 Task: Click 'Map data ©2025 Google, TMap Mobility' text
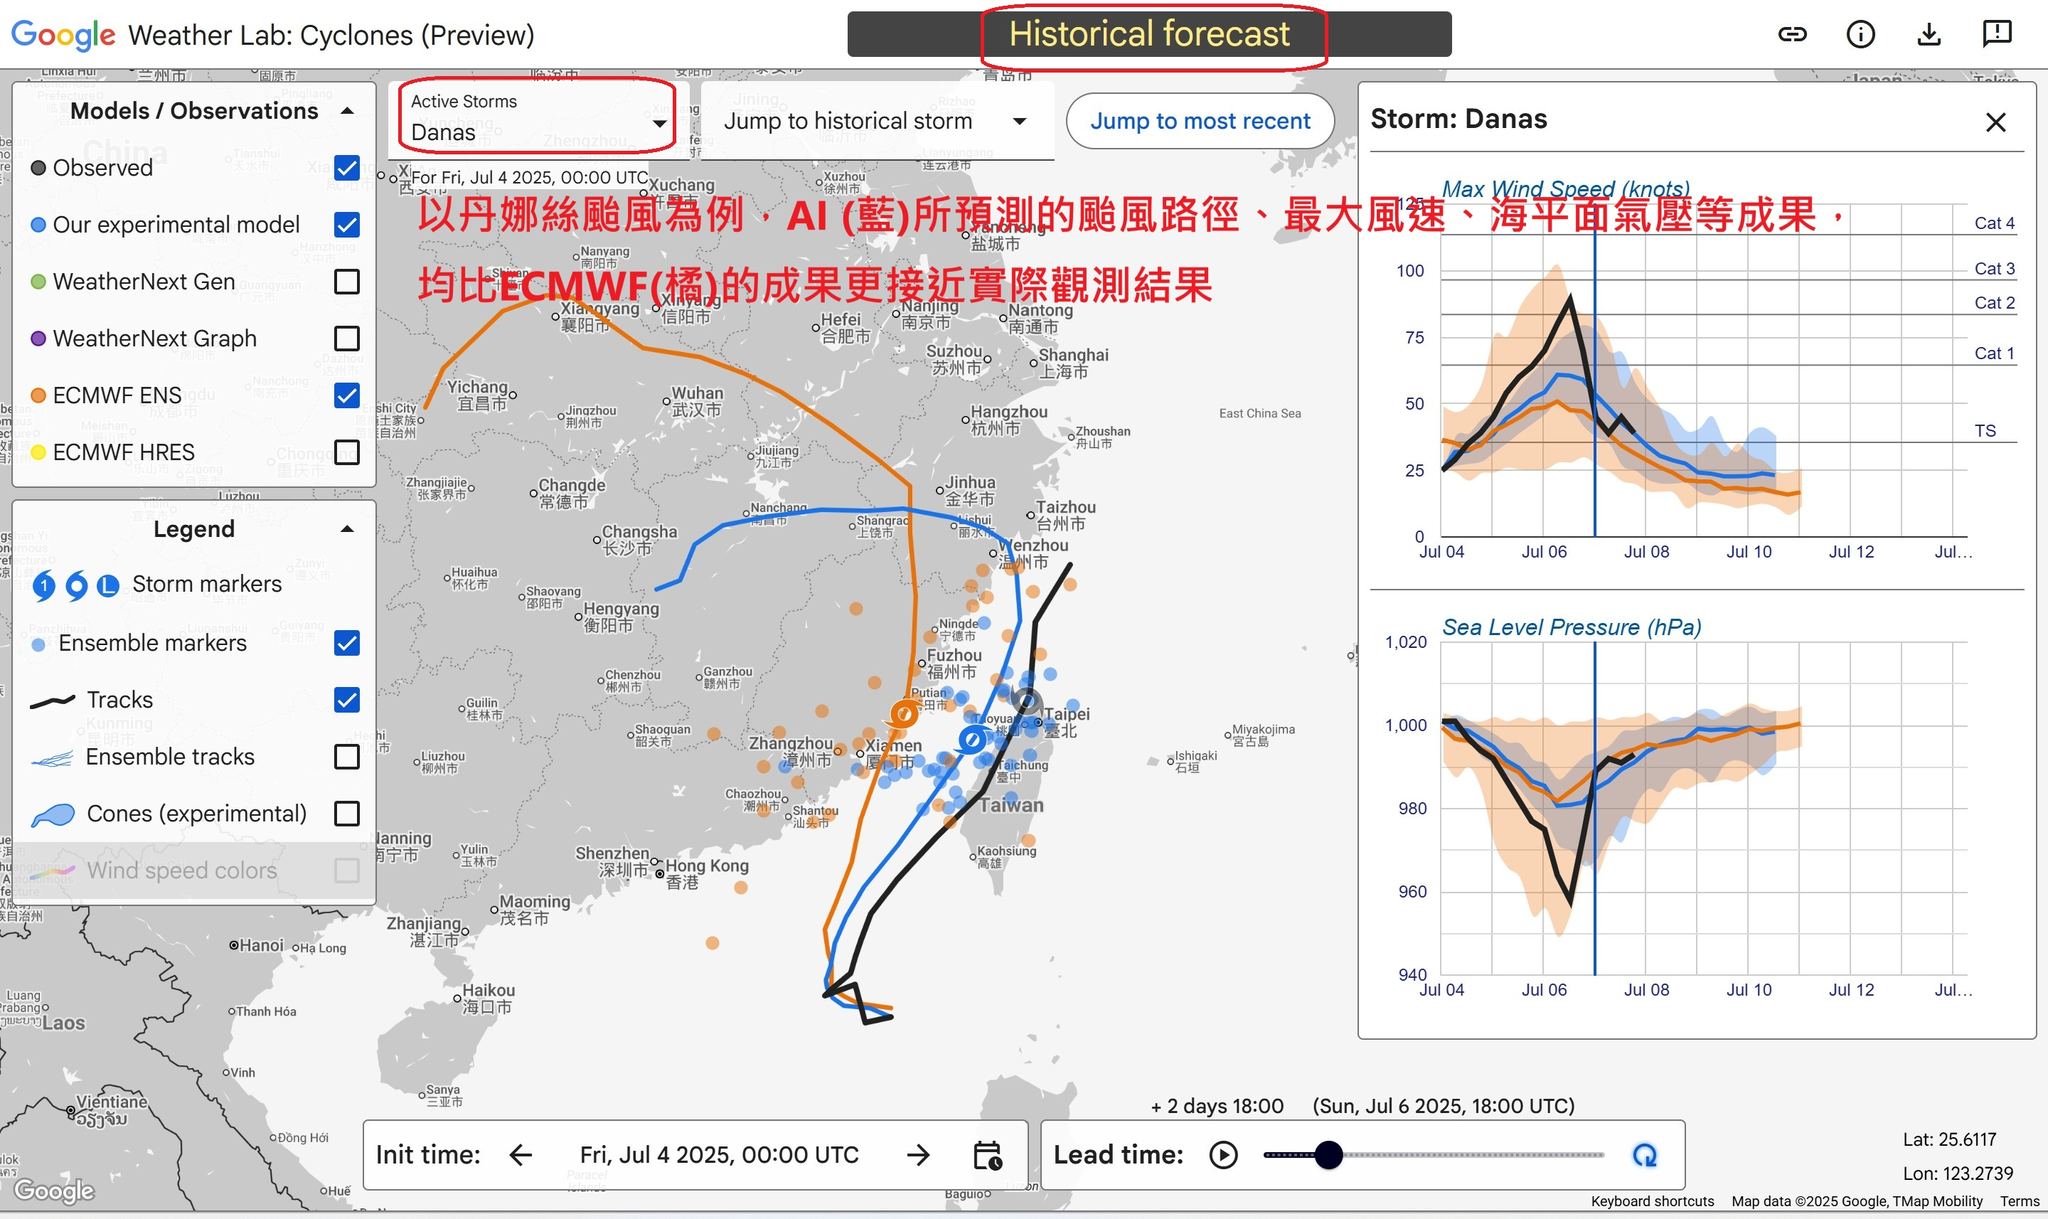1857,1201
